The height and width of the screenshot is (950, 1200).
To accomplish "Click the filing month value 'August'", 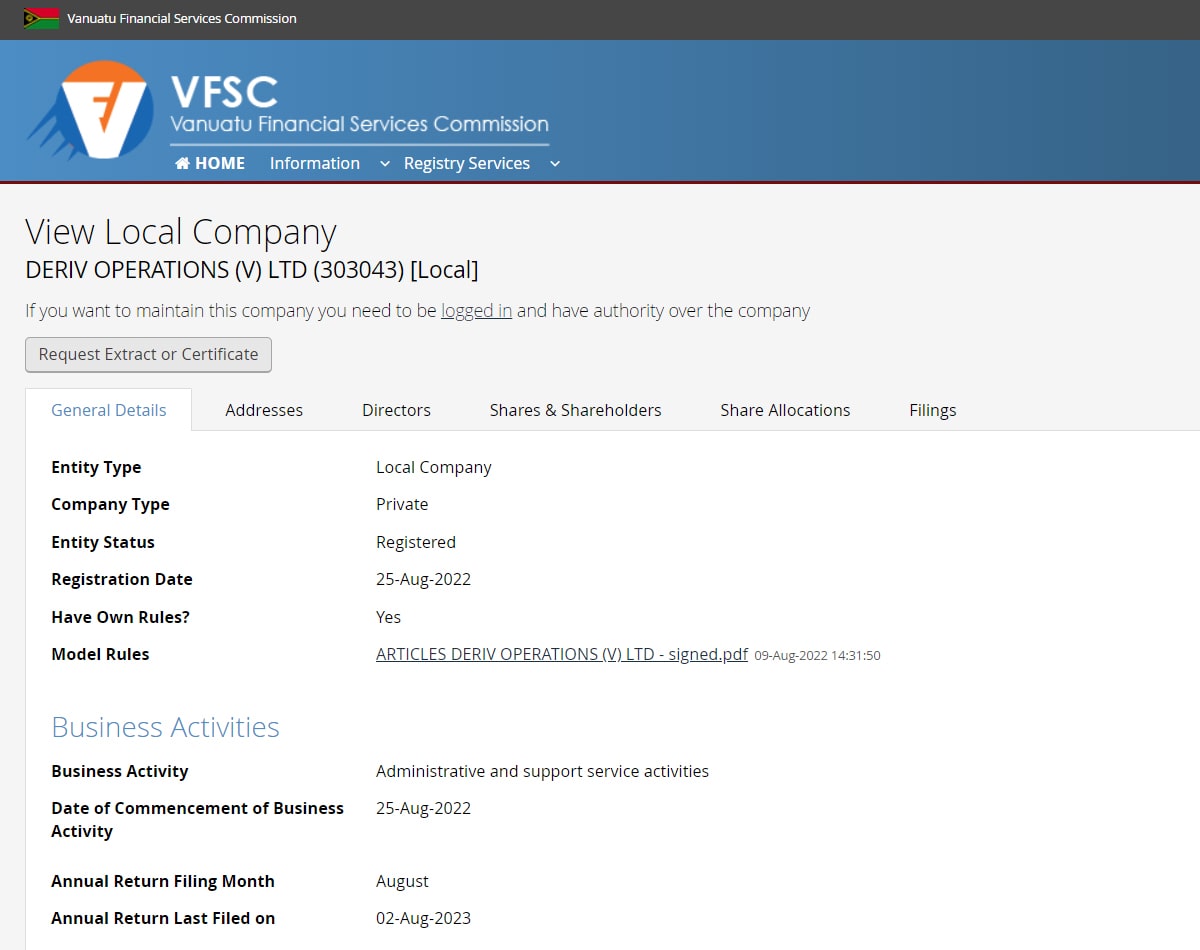I will pyautogui.click(x=402, y=881).
